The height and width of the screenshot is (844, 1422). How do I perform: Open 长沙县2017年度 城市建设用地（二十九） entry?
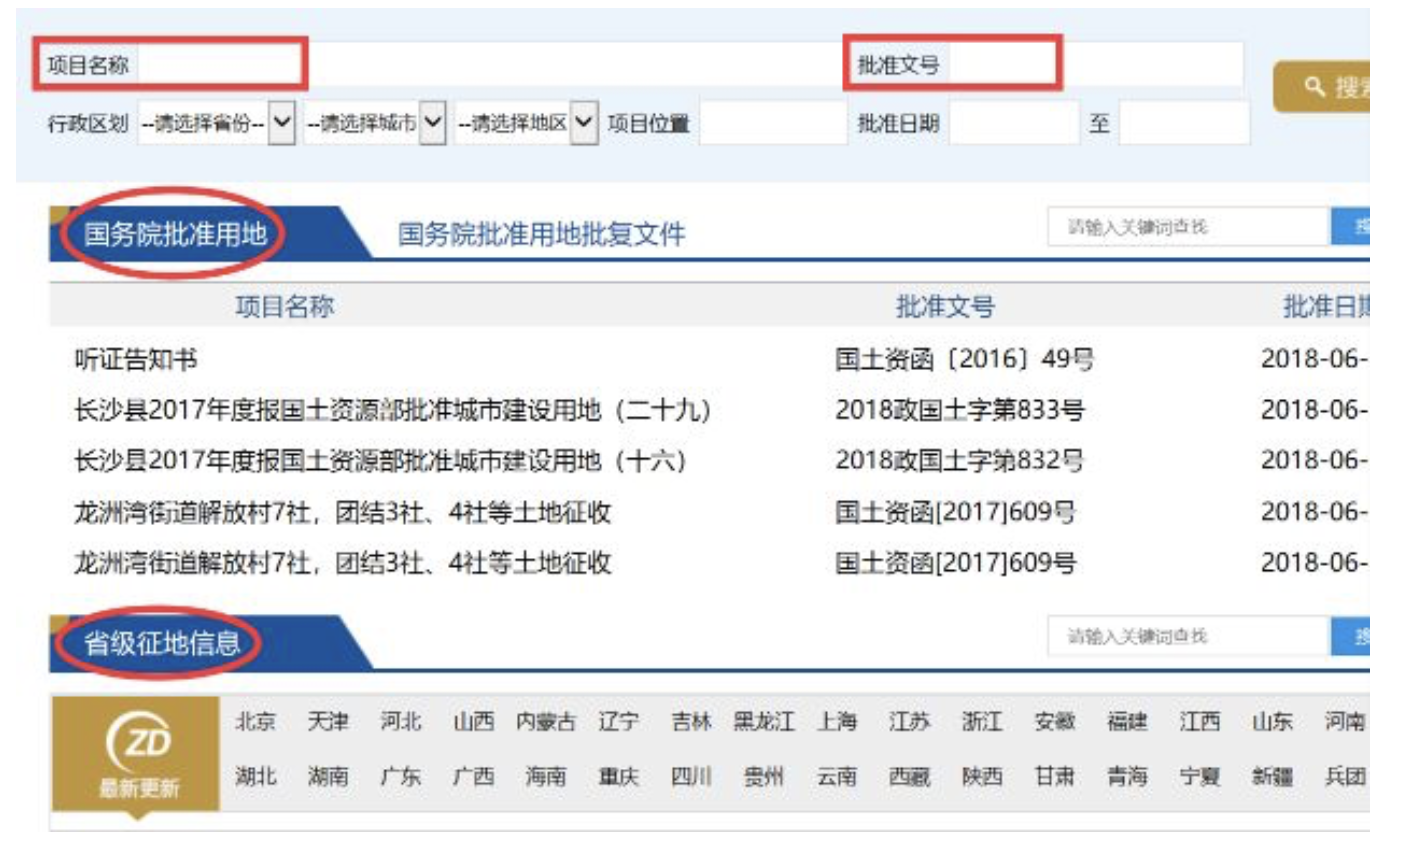point(391,410)
